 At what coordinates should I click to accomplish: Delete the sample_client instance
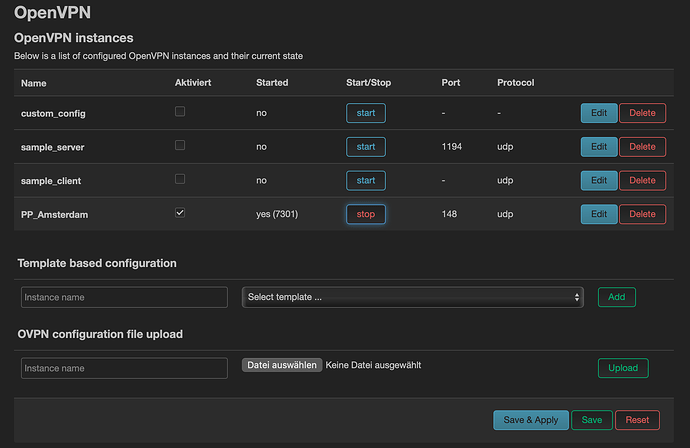(642, 180)
